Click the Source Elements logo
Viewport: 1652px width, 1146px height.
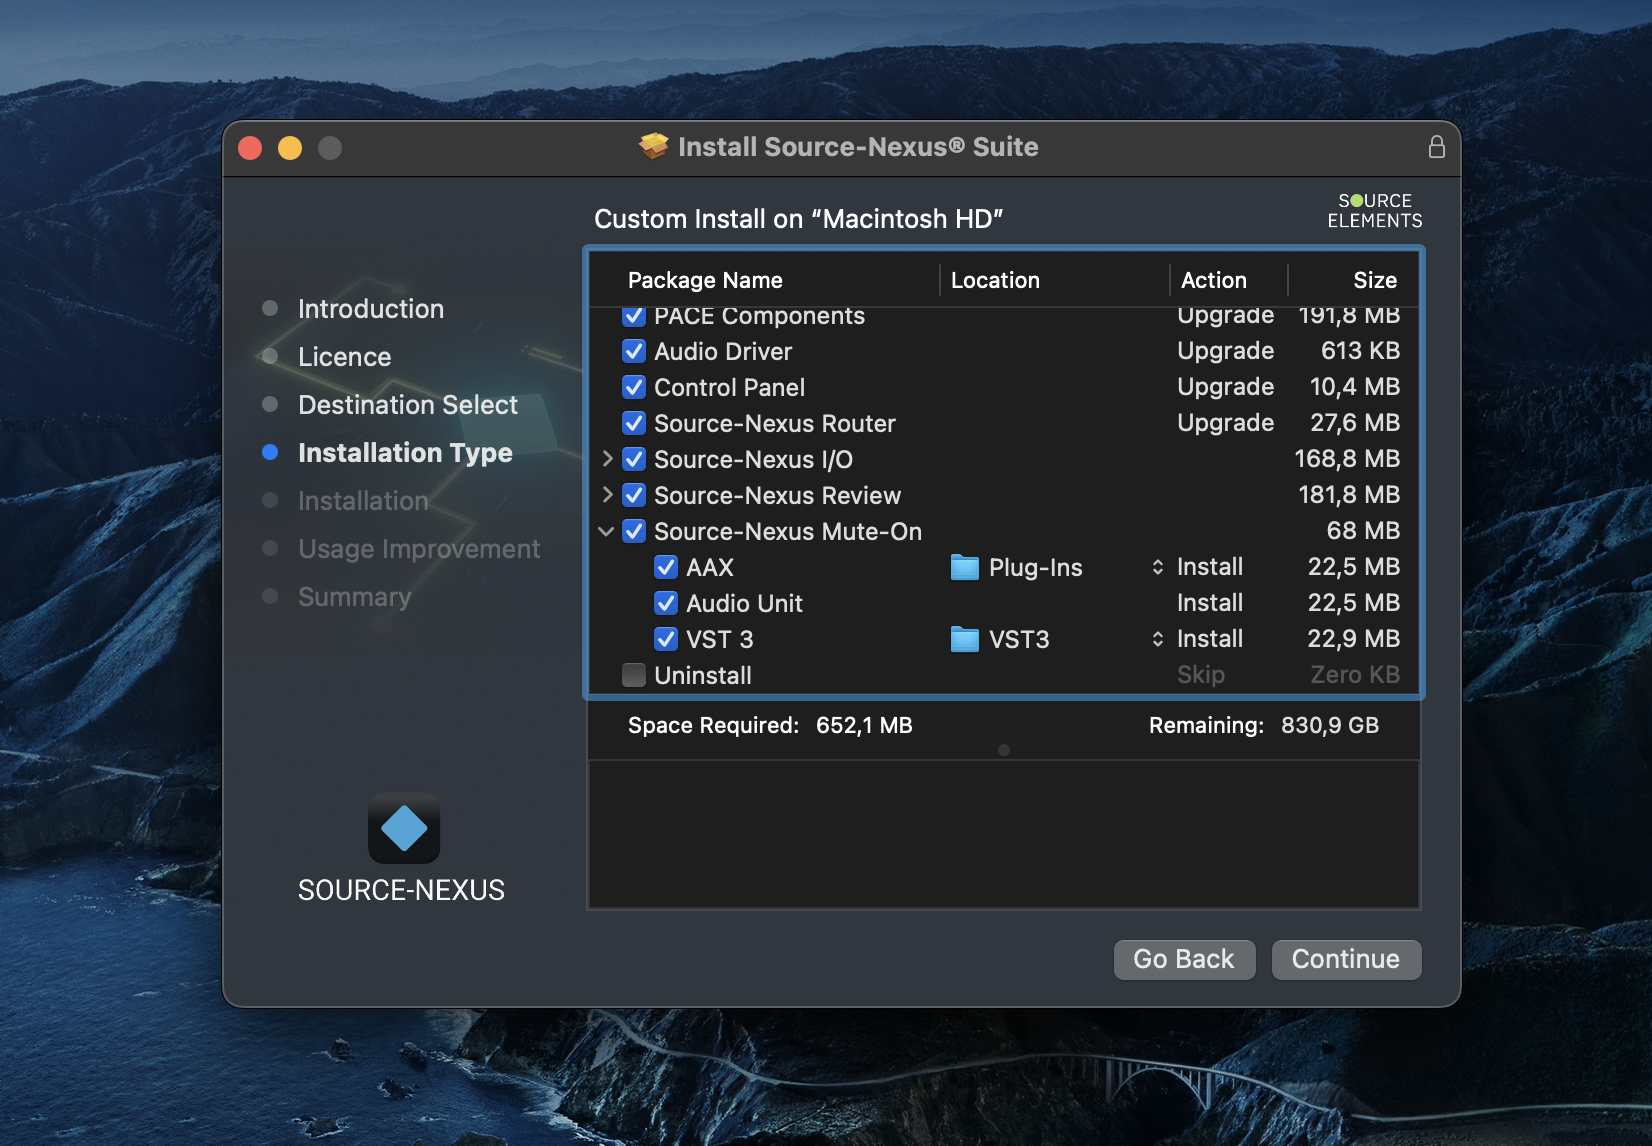(1374, 211)
